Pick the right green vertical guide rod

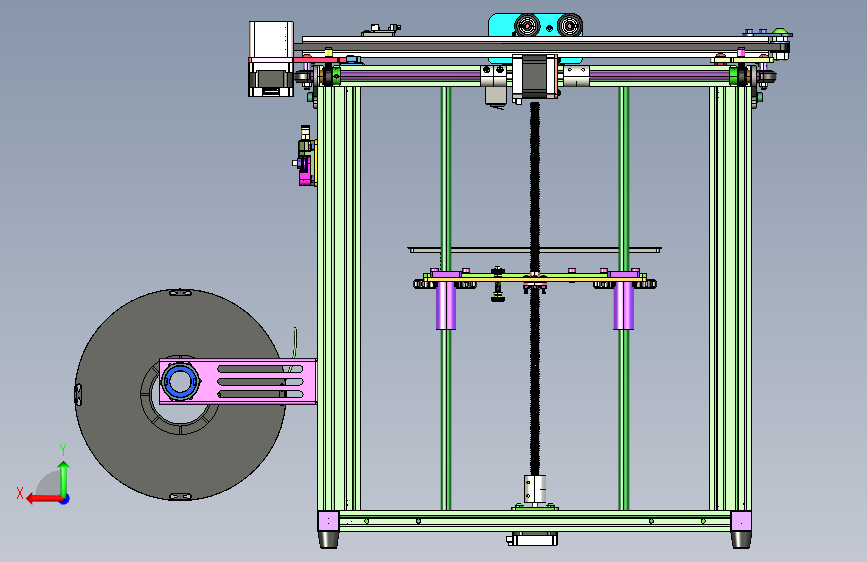(x=624, y=183)
